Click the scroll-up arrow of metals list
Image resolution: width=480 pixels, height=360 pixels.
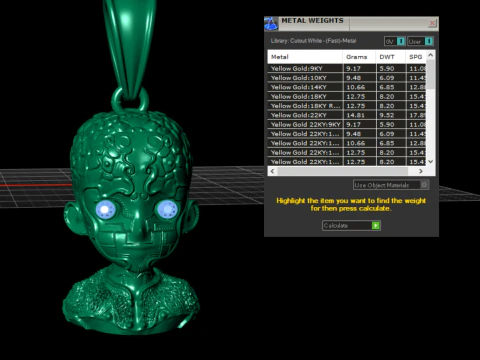(x=431, y=55)
